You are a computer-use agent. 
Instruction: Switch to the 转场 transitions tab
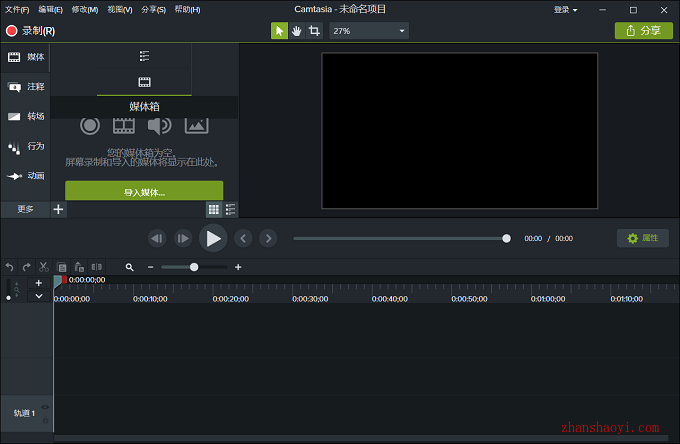click(x=26, y=116)
